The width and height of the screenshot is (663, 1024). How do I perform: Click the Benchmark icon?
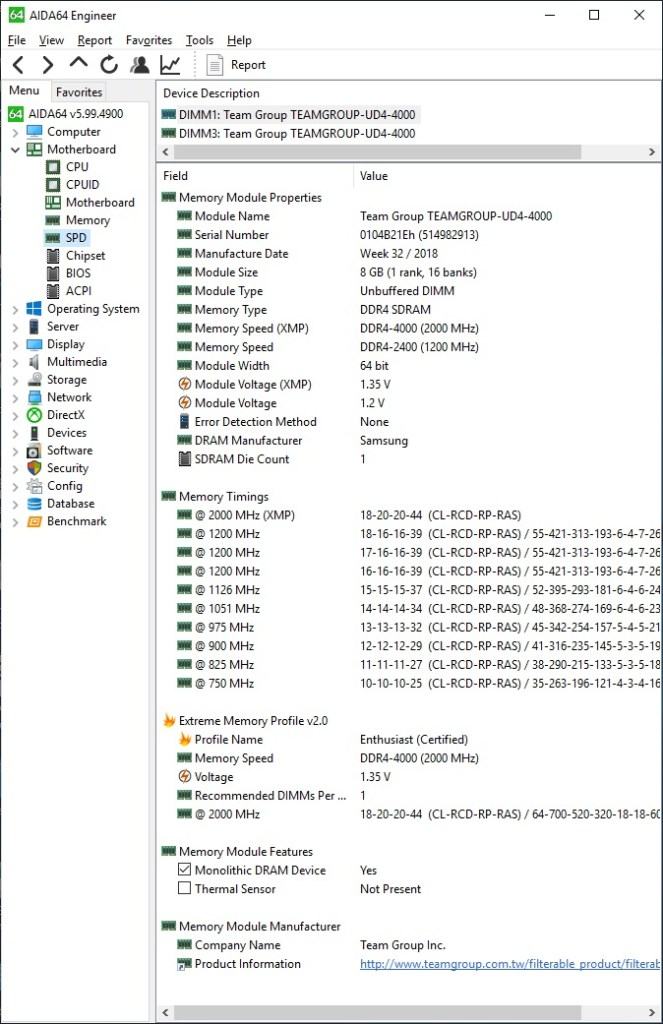[34, 521]
